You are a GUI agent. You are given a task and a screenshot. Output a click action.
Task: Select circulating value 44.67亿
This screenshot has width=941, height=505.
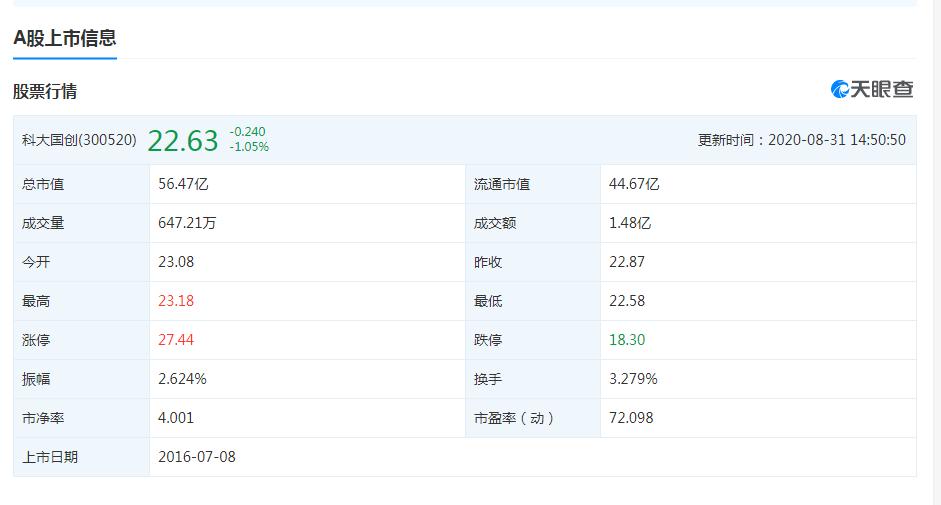[634, 184]
